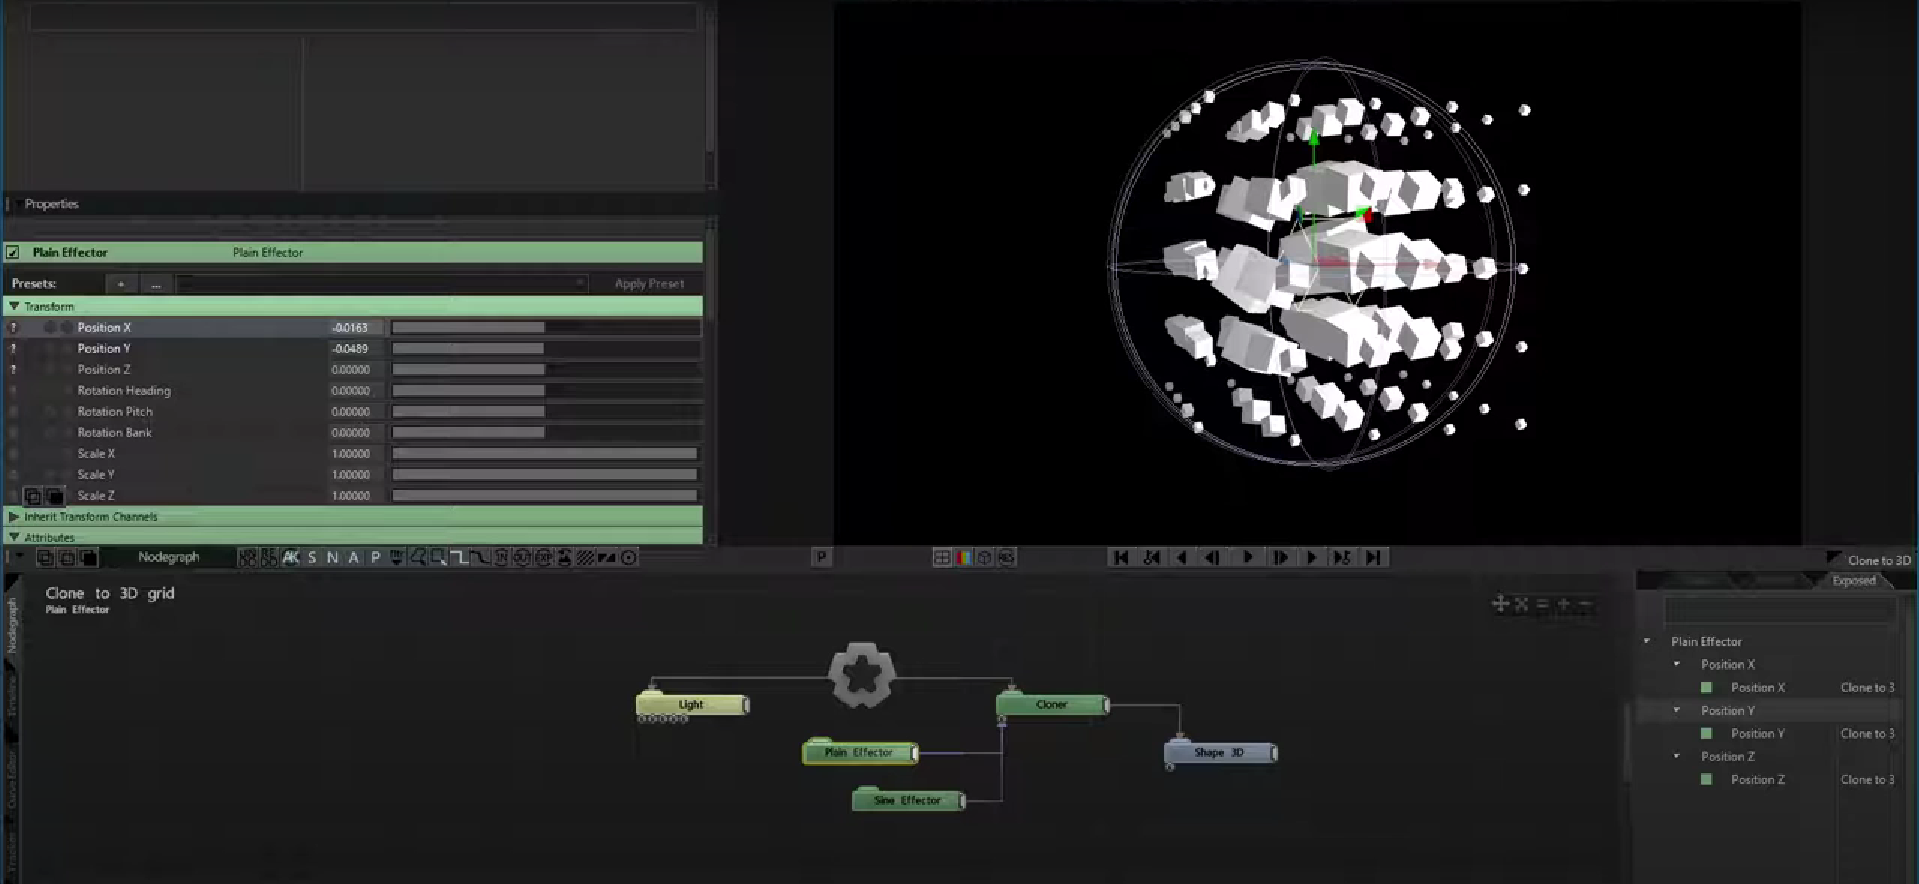Viewport: 1919px width, 884px height.
Task: Click the Apply Preset button
Action: (649, 284)
